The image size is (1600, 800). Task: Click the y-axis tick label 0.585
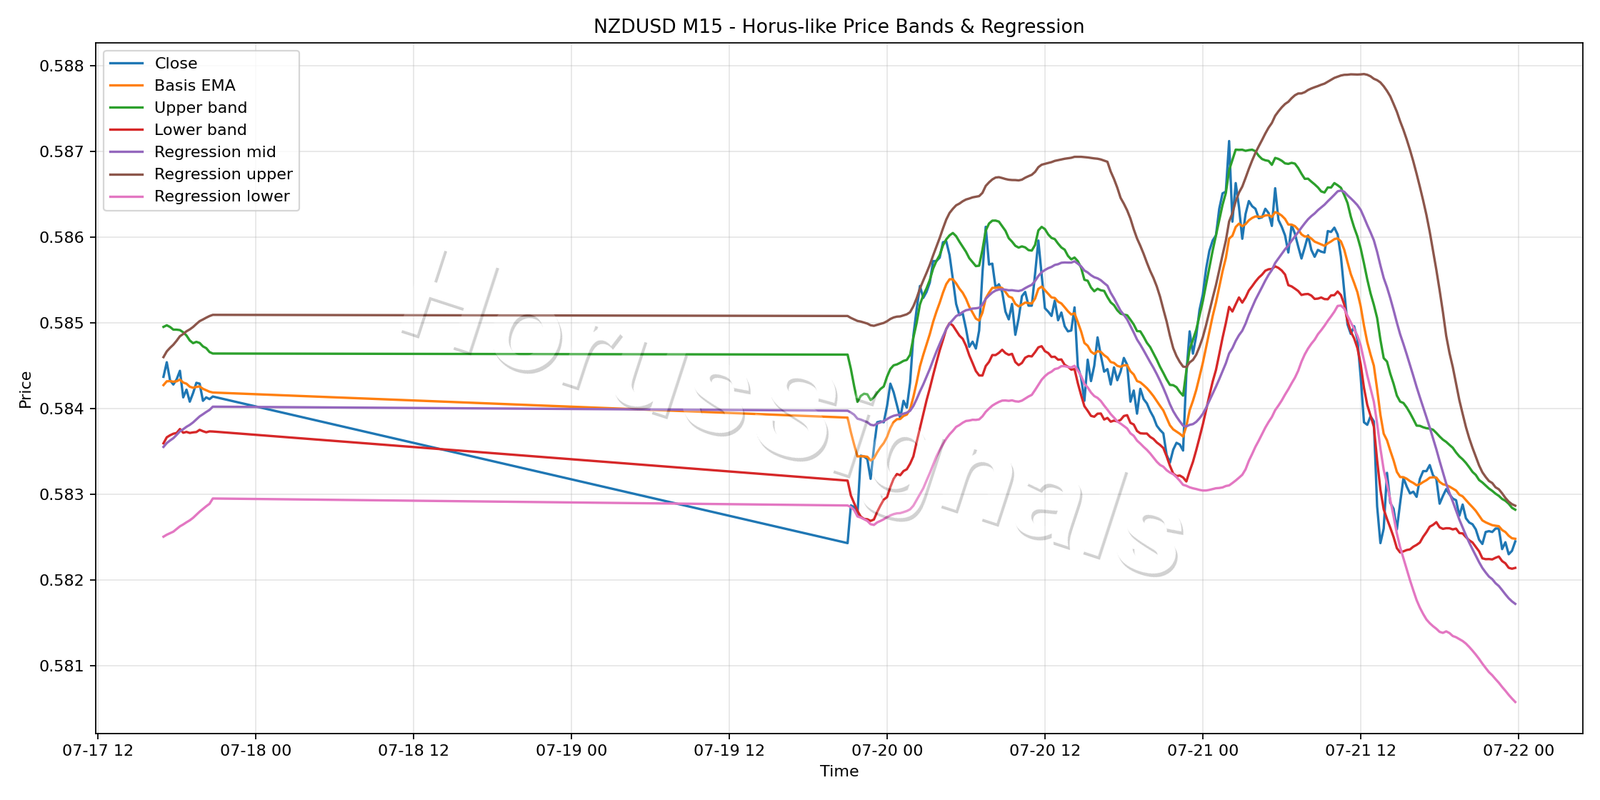61,323
